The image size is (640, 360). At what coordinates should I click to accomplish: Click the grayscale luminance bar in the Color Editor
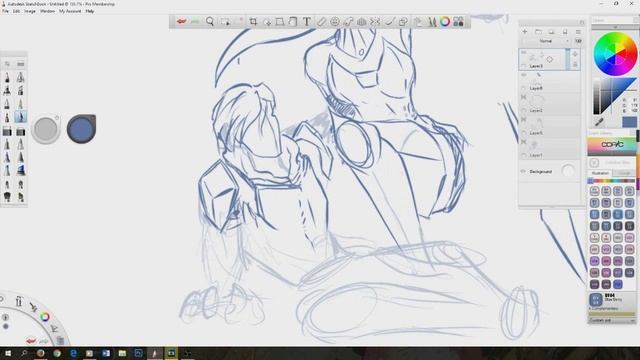point(597,96)
